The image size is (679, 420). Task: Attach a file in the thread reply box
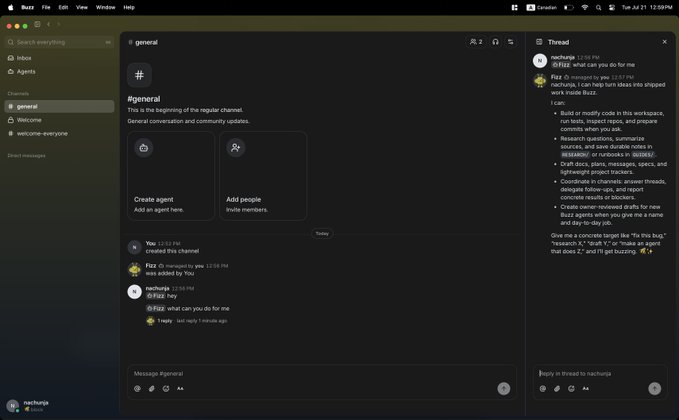[x=557, y=389]
